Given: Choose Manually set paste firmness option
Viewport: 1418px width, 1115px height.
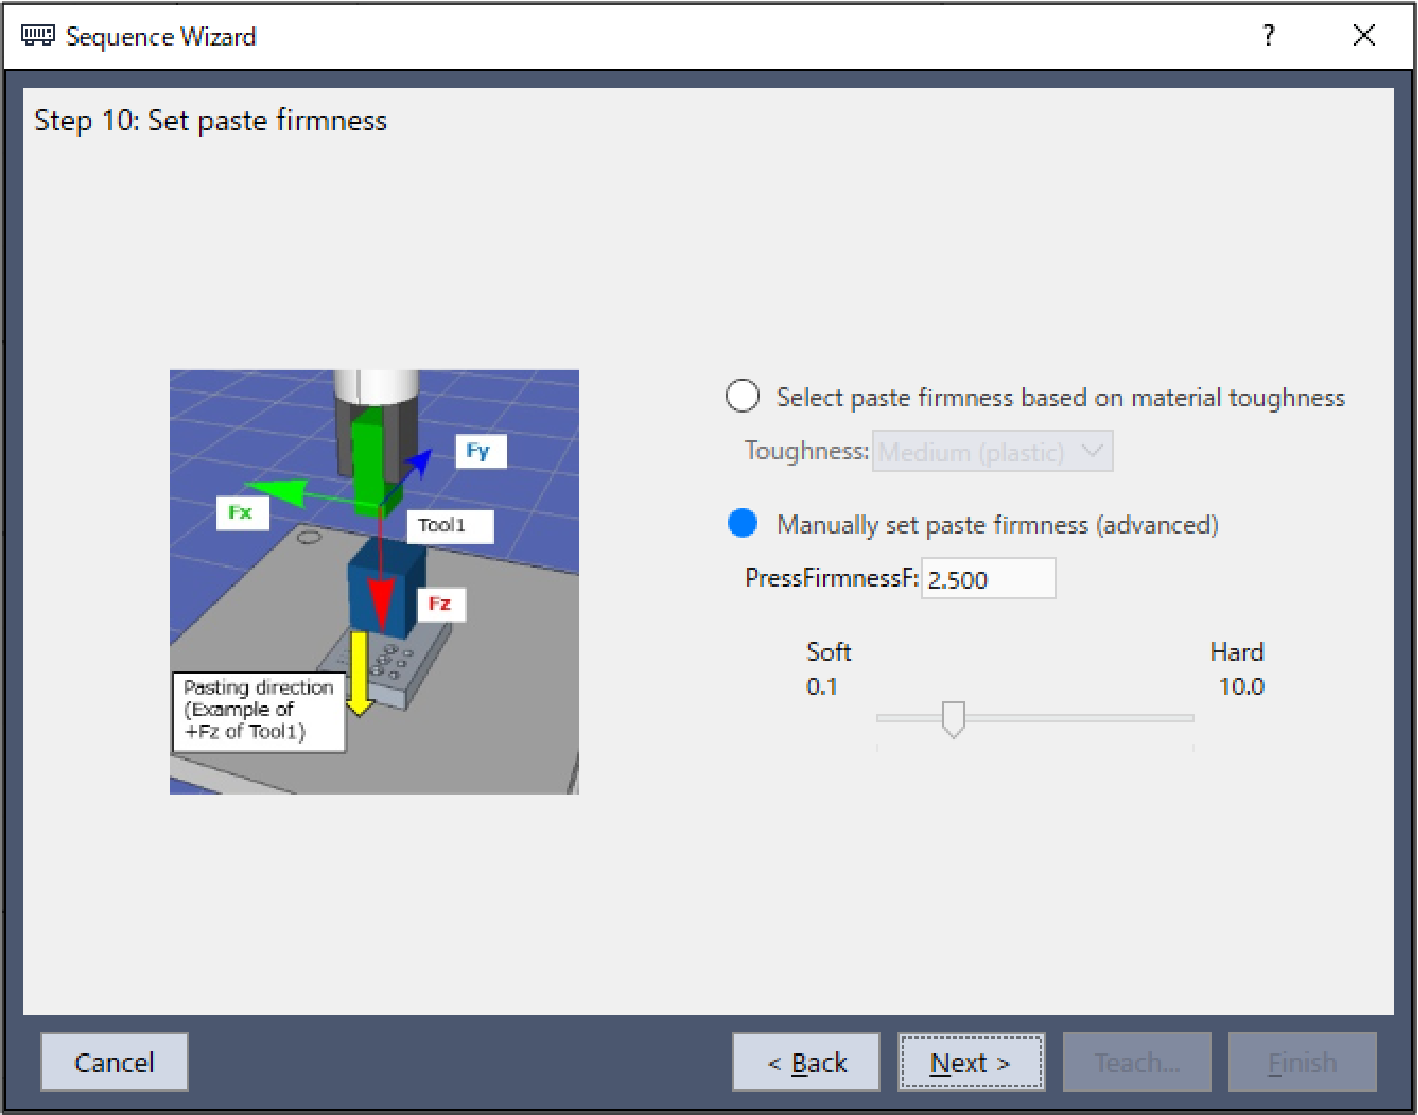Looking at the screenshot, I should click(x=743, y=523).
